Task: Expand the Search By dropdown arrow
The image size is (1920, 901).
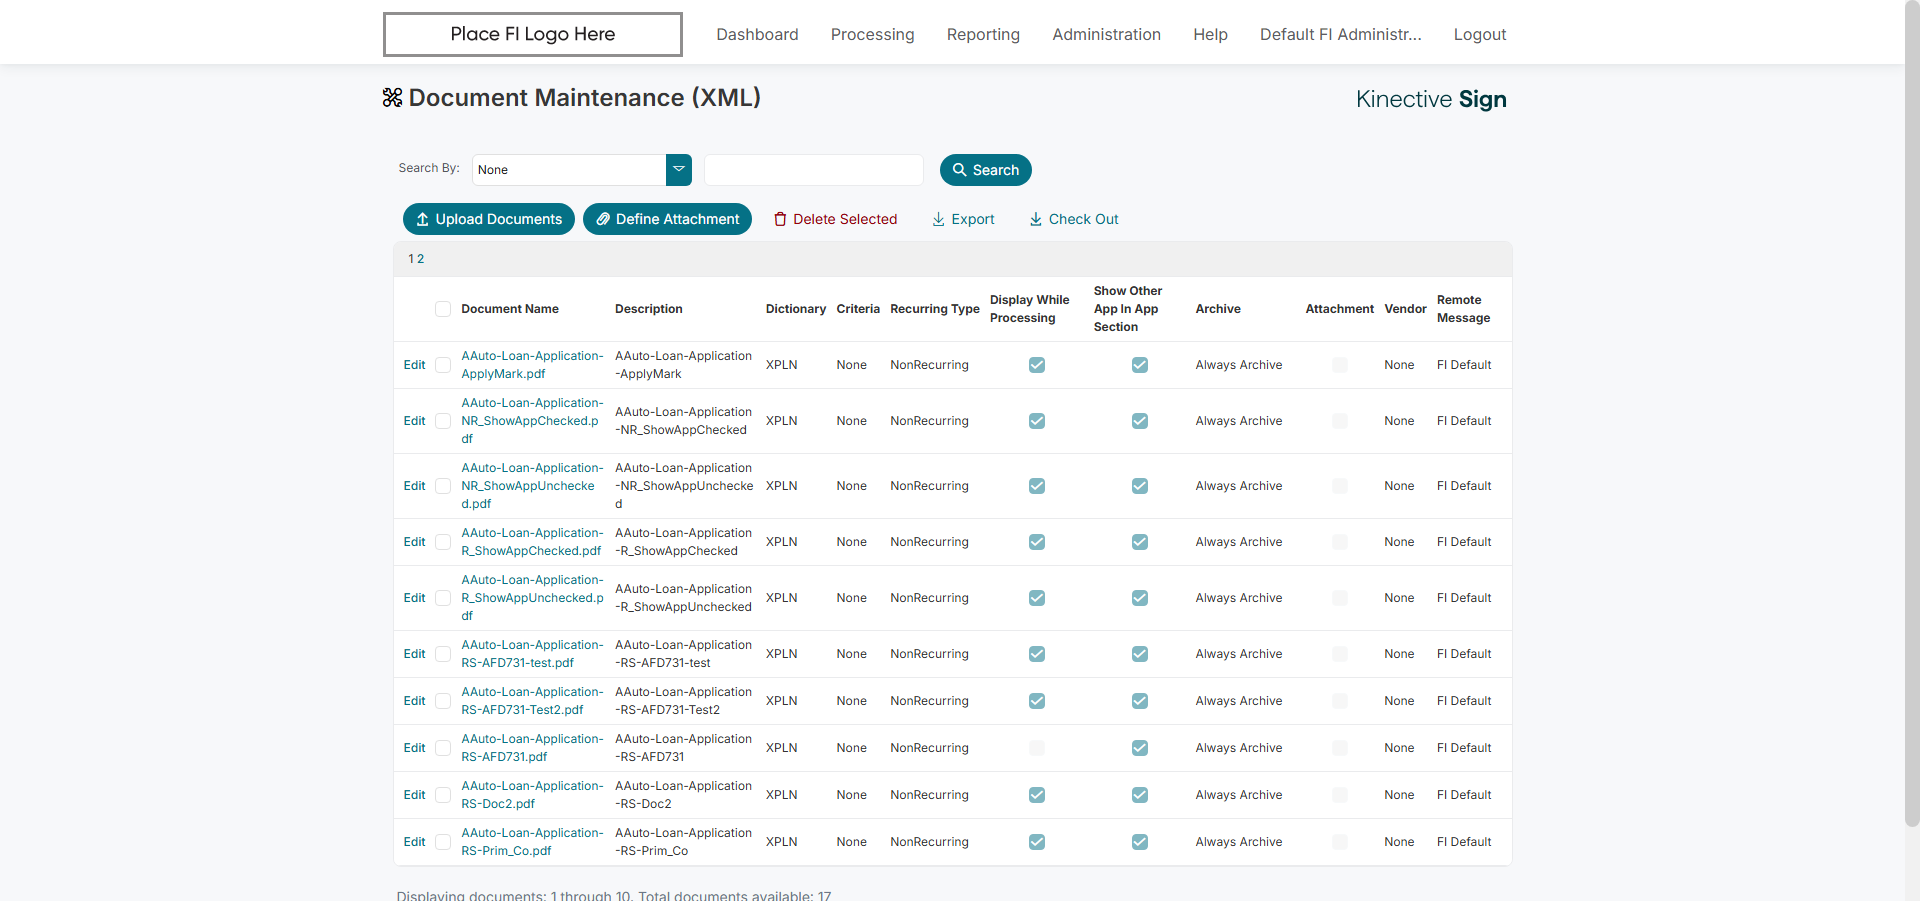Action: [x=679, y=170]
